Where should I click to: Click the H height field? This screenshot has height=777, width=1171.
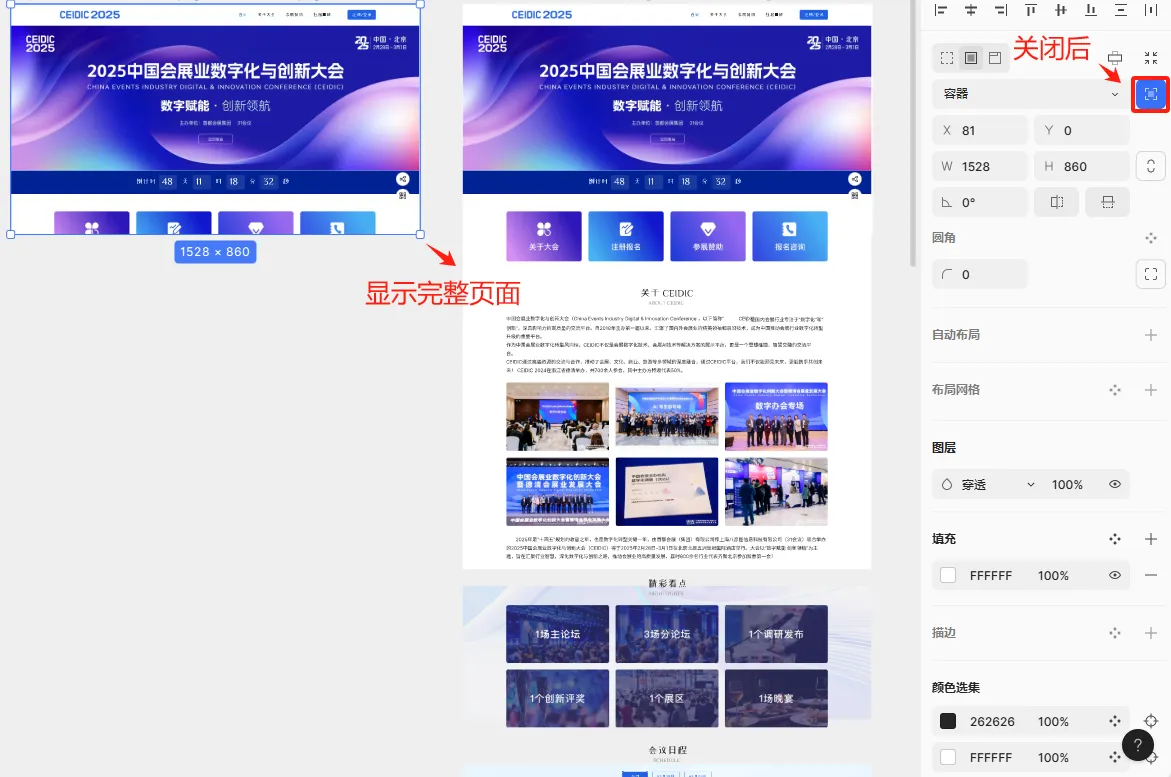pos(1081,166)
